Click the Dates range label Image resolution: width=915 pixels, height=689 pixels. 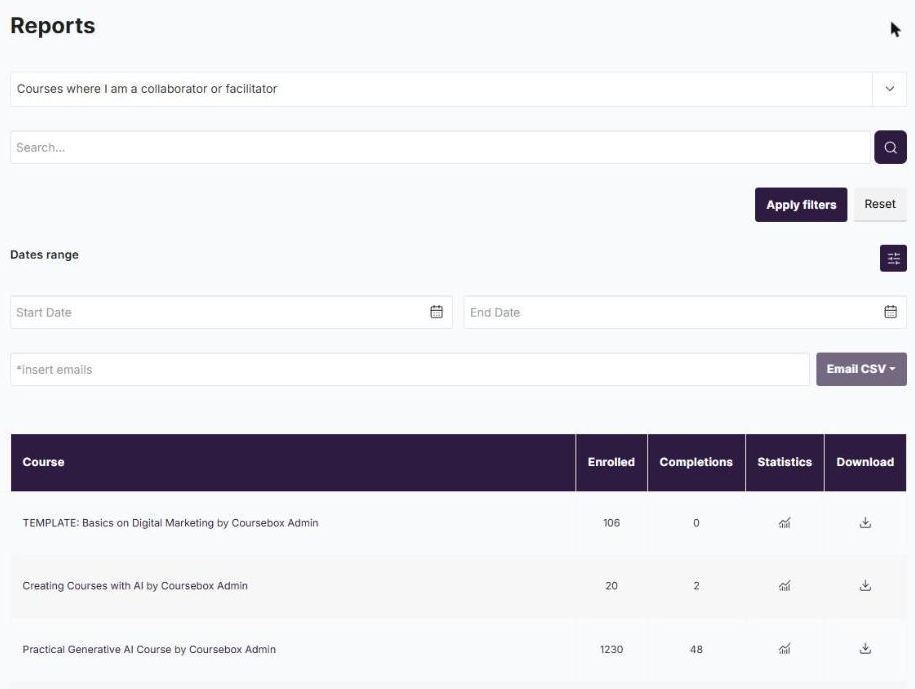(44, 255)
